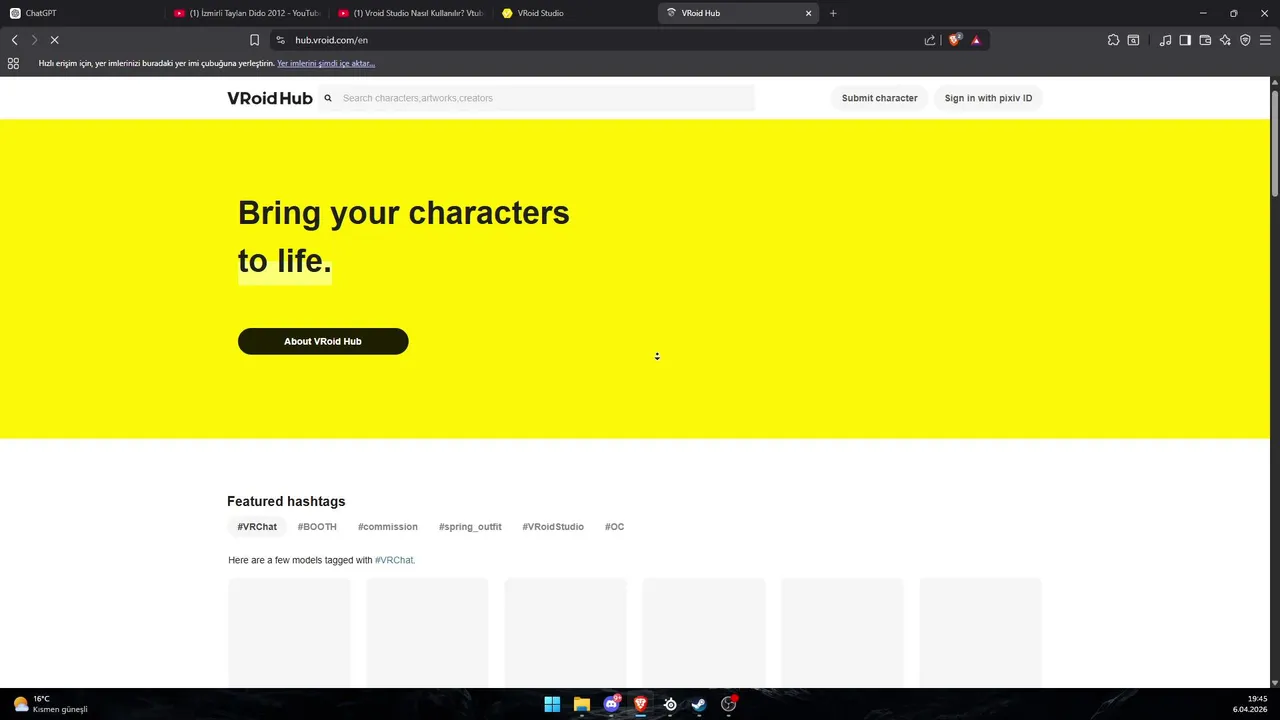Image resolution: width=1280 pixels, height=720 pixels.
Task: Bookmark this page with the bookmark icon
Action: click(254, 40)
